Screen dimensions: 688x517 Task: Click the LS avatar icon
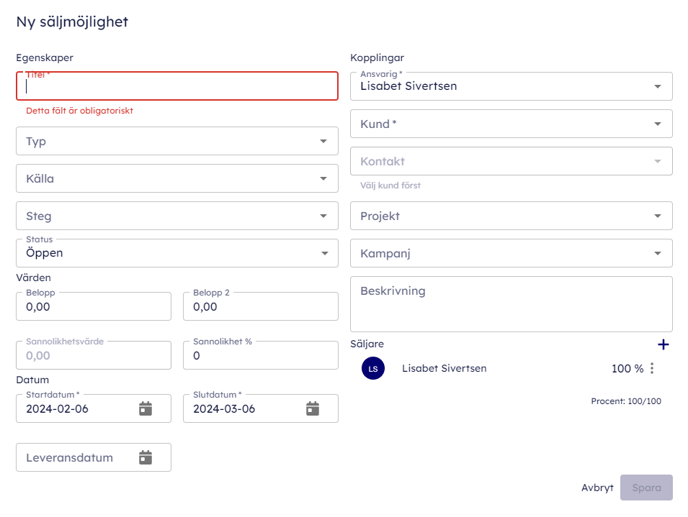point(373,369)
